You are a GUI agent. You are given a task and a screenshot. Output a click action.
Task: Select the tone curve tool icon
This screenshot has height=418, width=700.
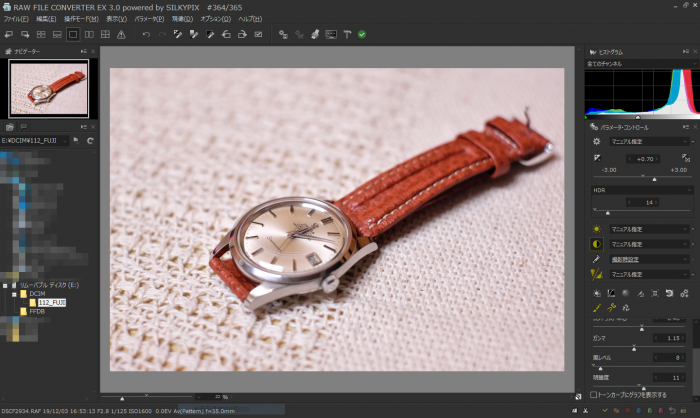tap(611, 293)
